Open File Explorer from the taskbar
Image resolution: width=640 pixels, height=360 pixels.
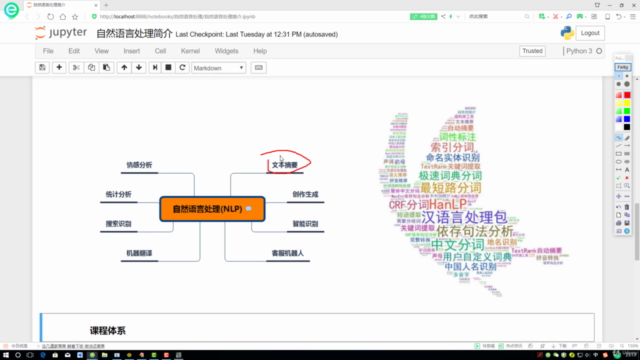pos(104,355)
